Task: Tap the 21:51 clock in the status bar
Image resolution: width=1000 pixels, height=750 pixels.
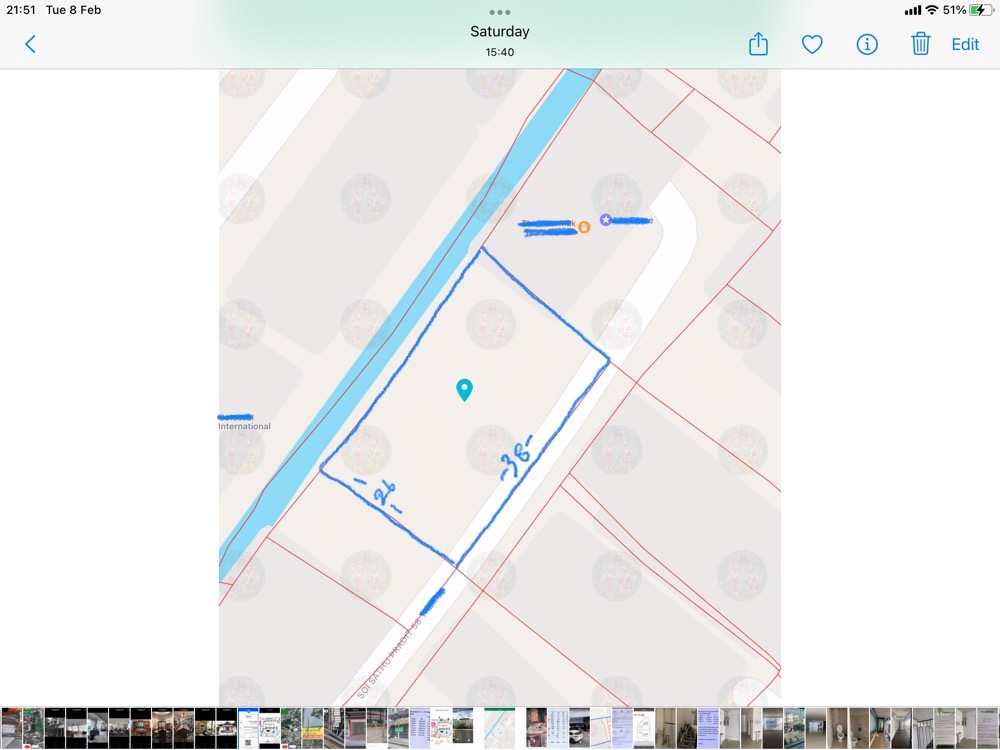Action: click(21, 10)
